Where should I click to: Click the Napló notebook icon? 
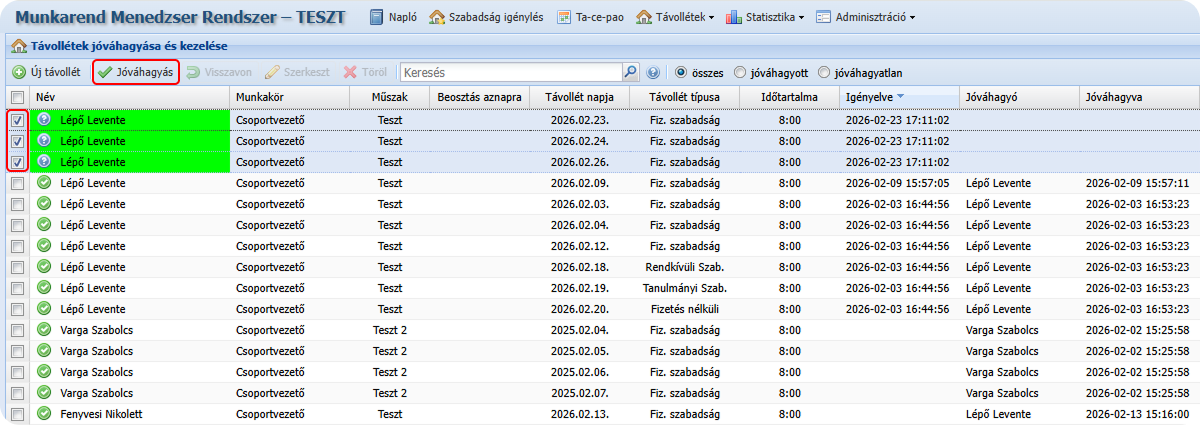377,17
